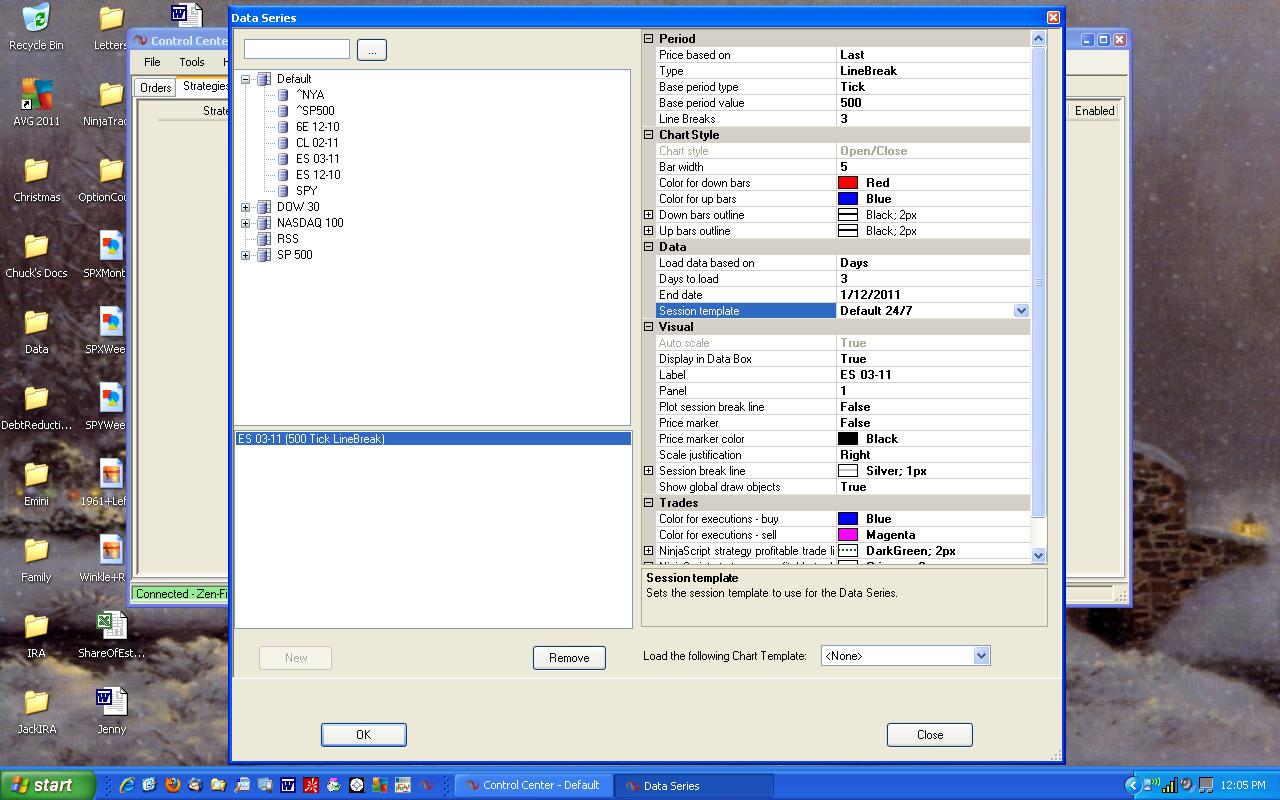Expand the Session break line property
The image size is (1280, 800).
(648, 471)
